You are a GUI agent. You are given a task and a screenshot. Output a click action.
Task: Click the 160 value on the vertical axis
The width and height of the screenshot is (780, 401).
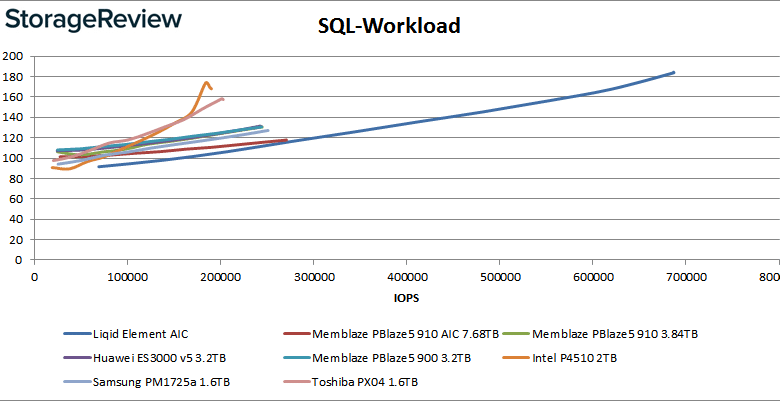coord(12,97)
